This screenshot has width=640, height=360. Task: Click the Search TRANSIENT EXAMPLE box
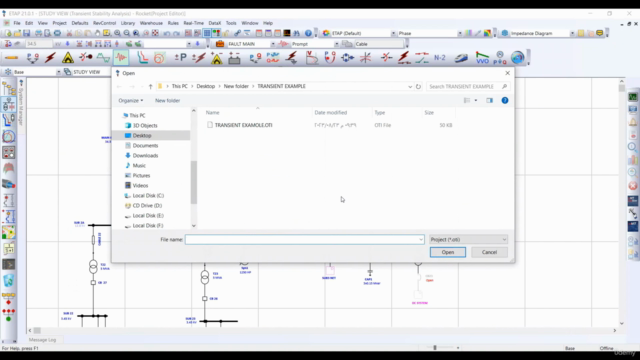point(467,86)
